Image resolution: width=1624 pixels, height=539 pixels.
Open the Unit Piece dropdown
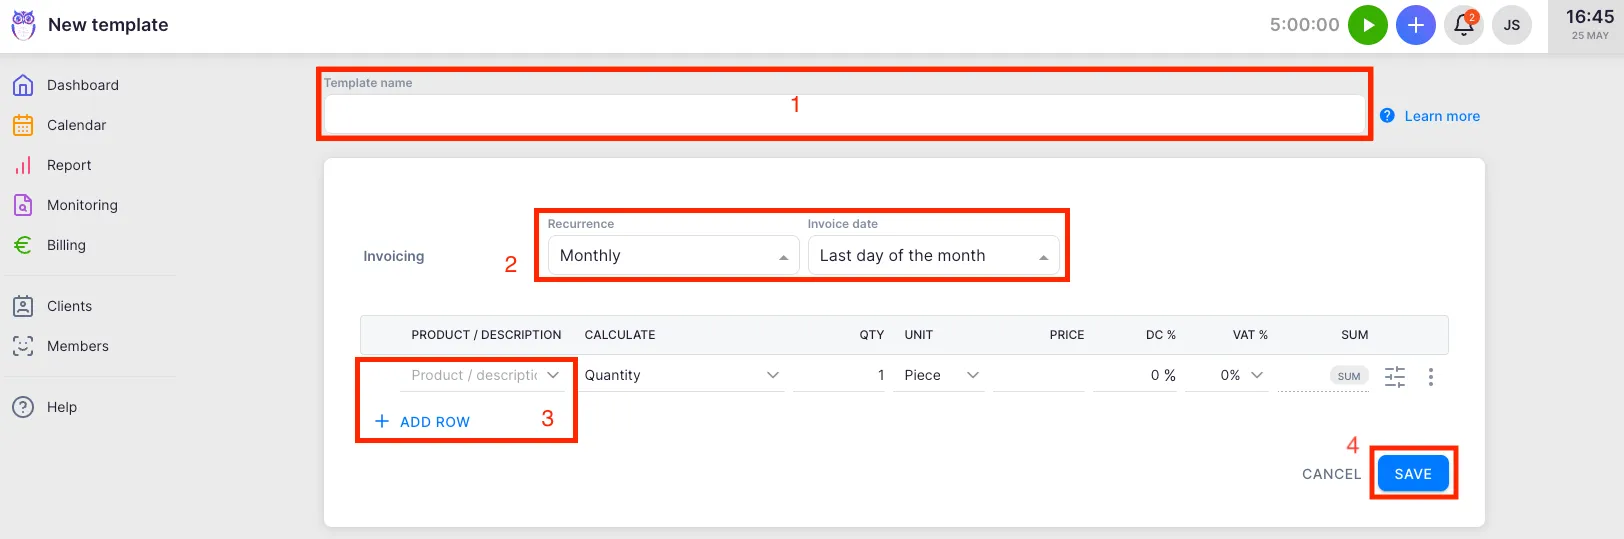click(940, 375)
